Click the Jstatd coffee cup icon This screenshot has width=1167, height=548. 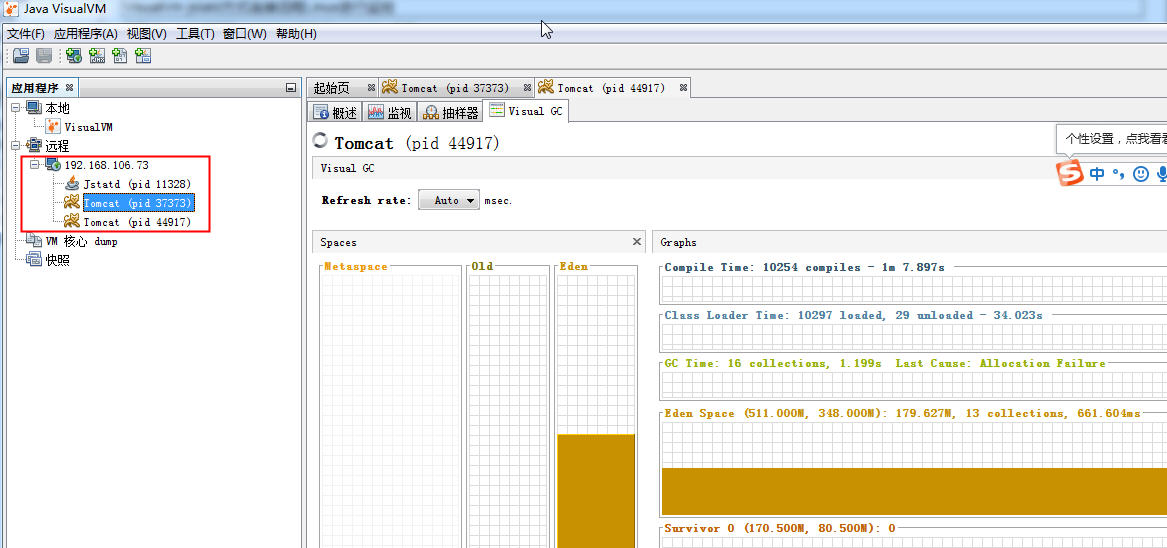coord(72,183)
